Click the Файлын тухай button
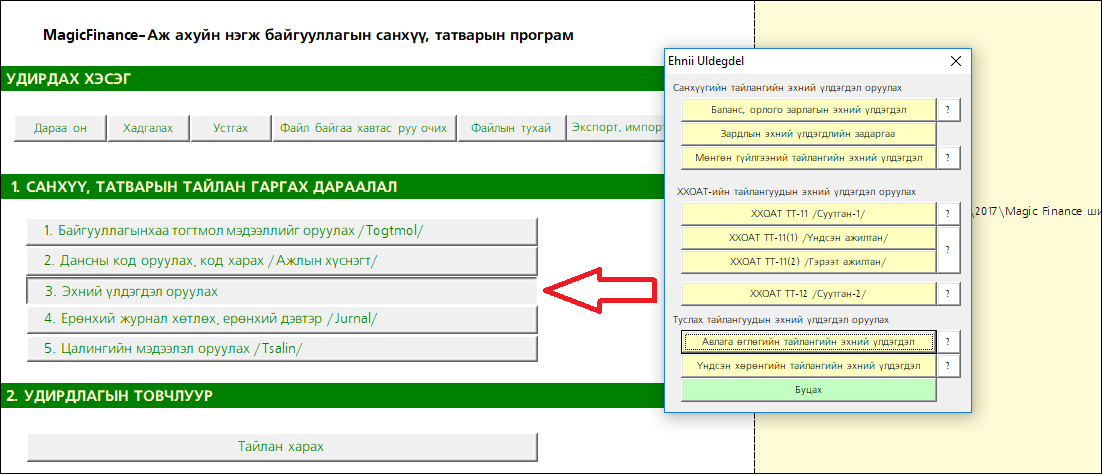Image resolution: width=1102 pixels, height=474 pixels. [x=511, y=128]
